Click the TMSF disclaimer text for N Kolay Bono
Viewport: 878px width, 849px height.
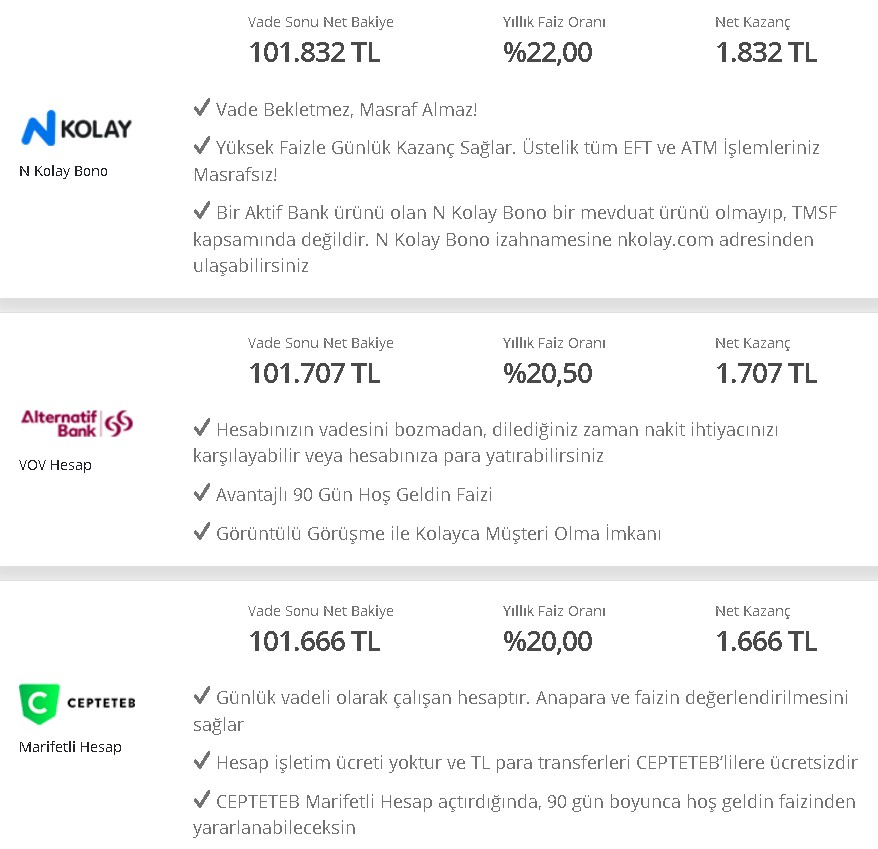(x=515, y=239)
